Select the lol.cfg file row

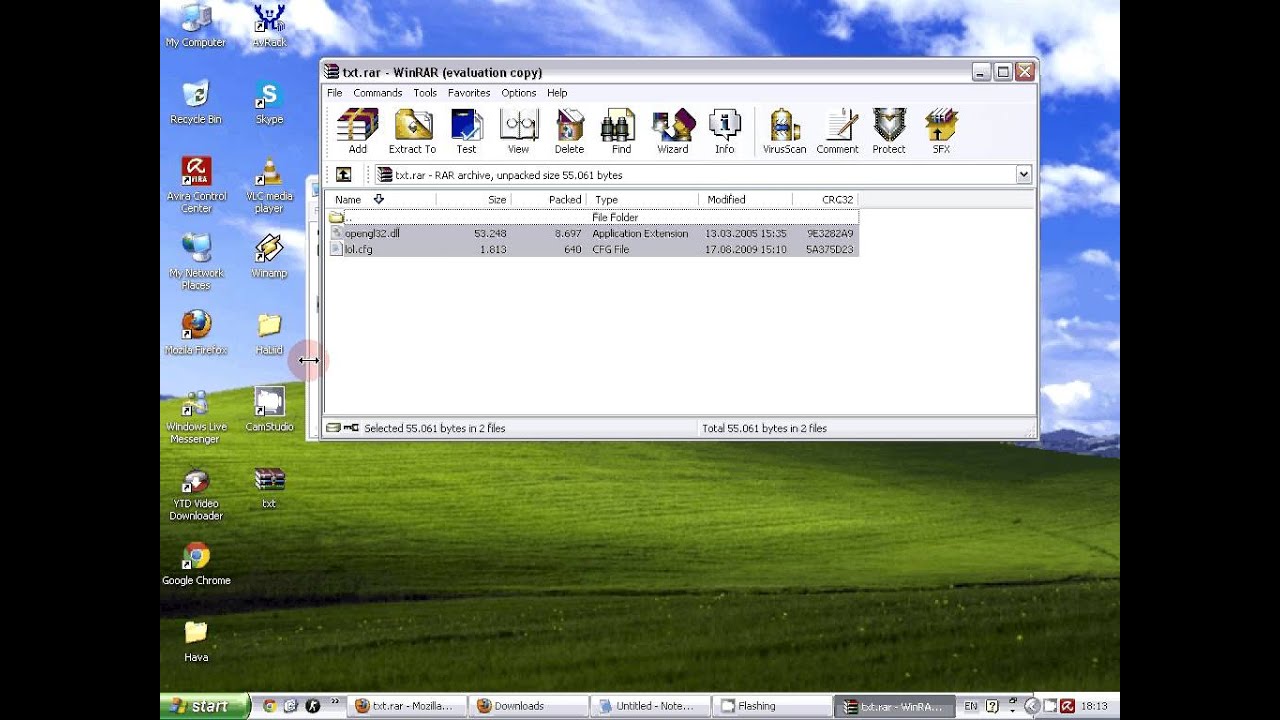(x=592, y=249)
